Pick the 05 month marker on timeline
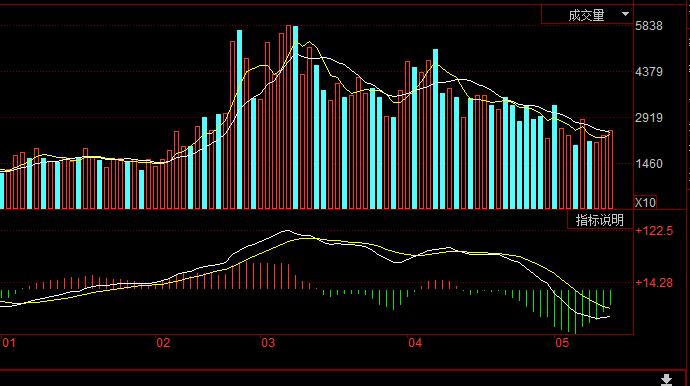This screenshot has width=690, height=386. coord(562,343)
